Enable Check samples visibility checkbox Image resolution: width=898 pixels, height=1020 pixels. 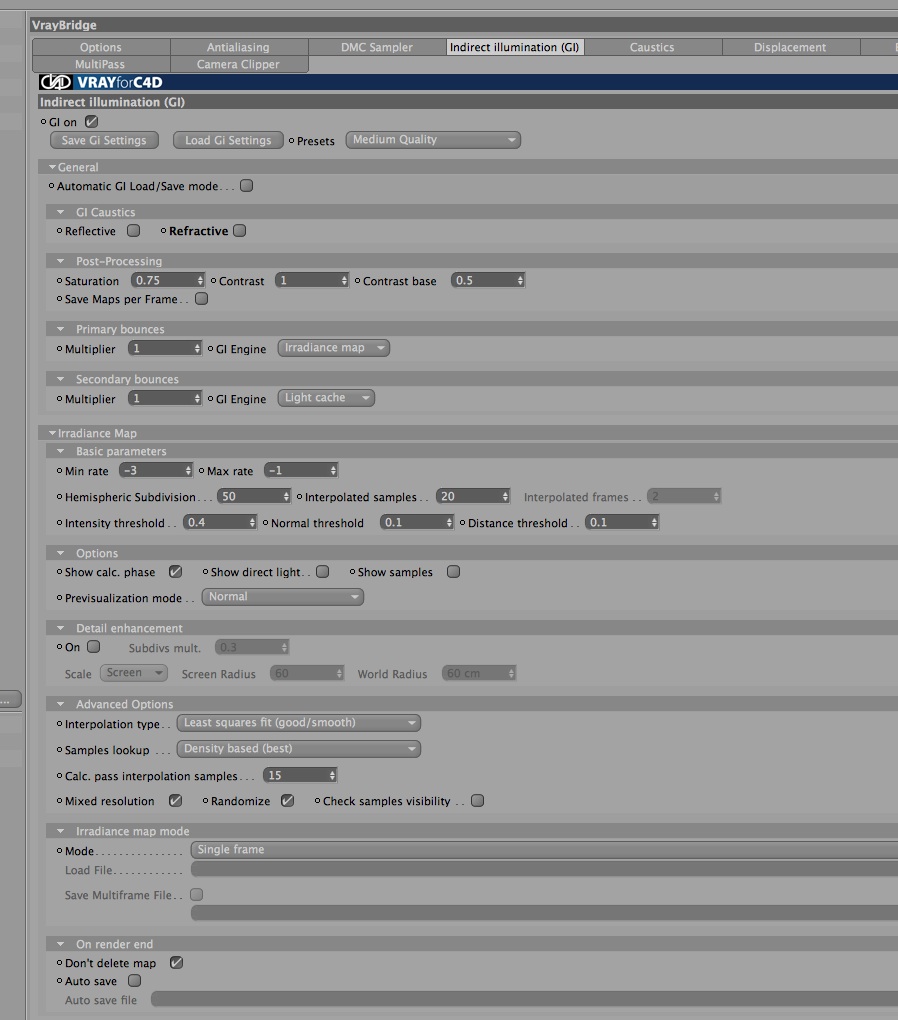coord(478,801)
